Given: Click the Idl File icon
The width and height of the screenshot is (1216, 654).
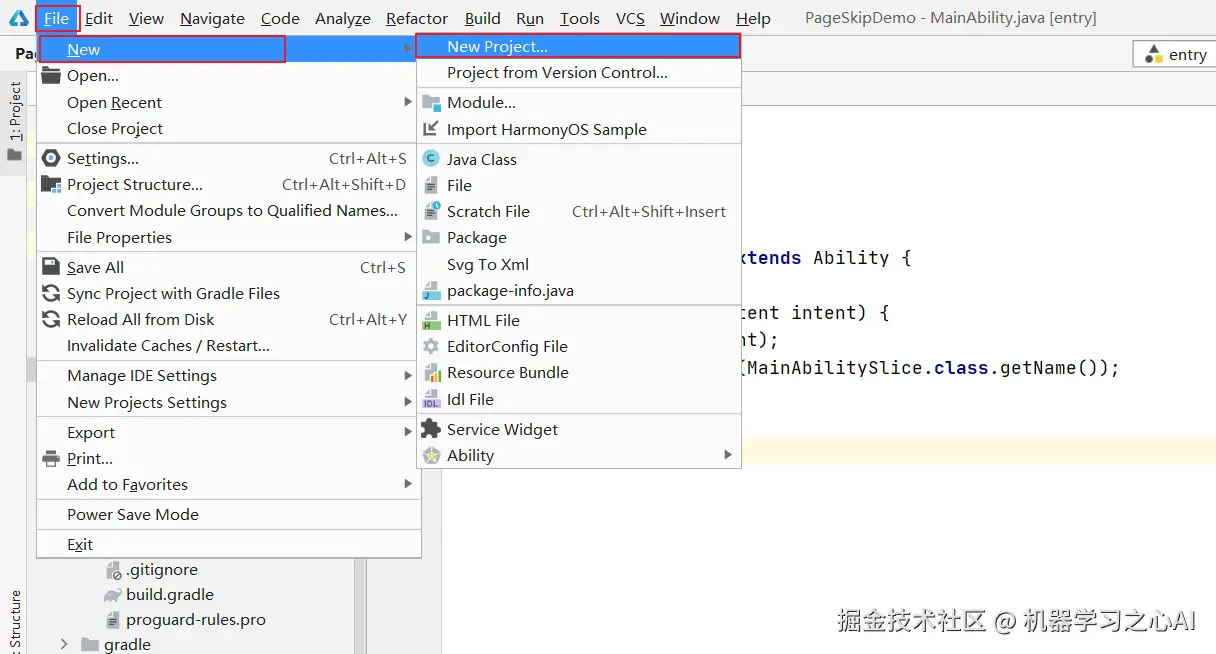Looking at the screenshot, I should click(431, 399).
